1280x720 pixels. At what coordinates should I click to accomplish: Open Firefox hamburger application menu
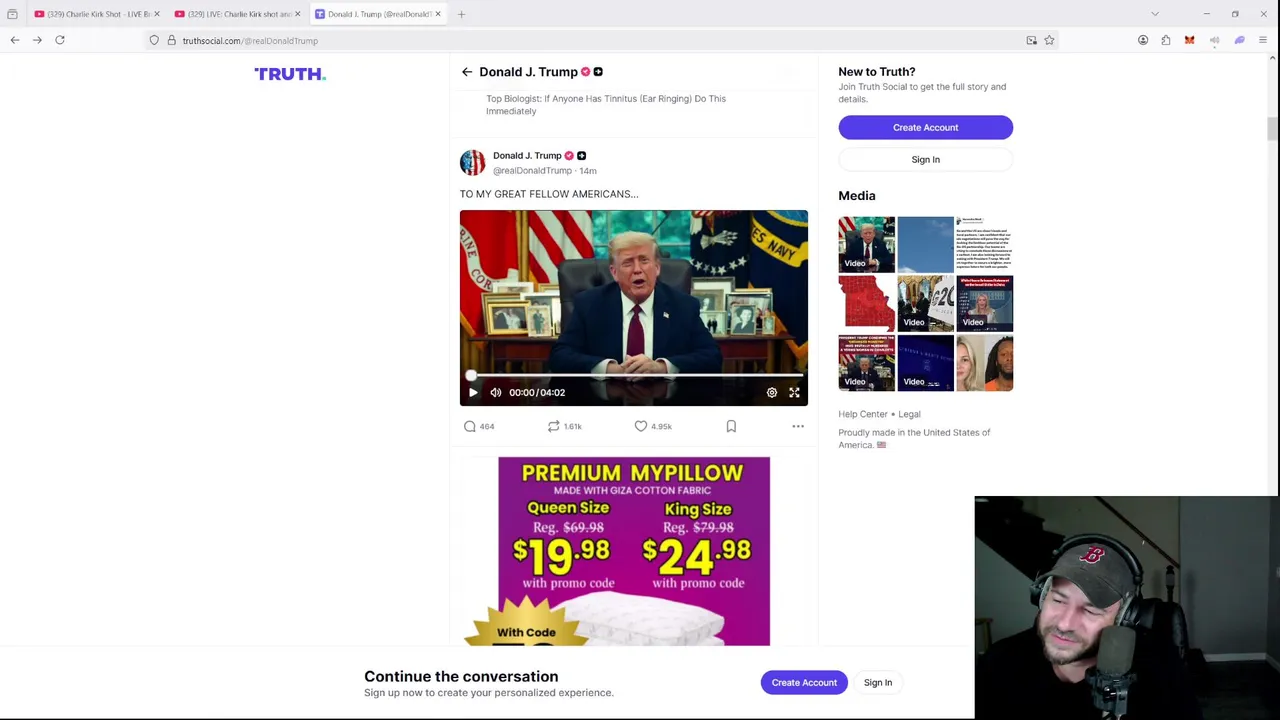(1263, 40)
